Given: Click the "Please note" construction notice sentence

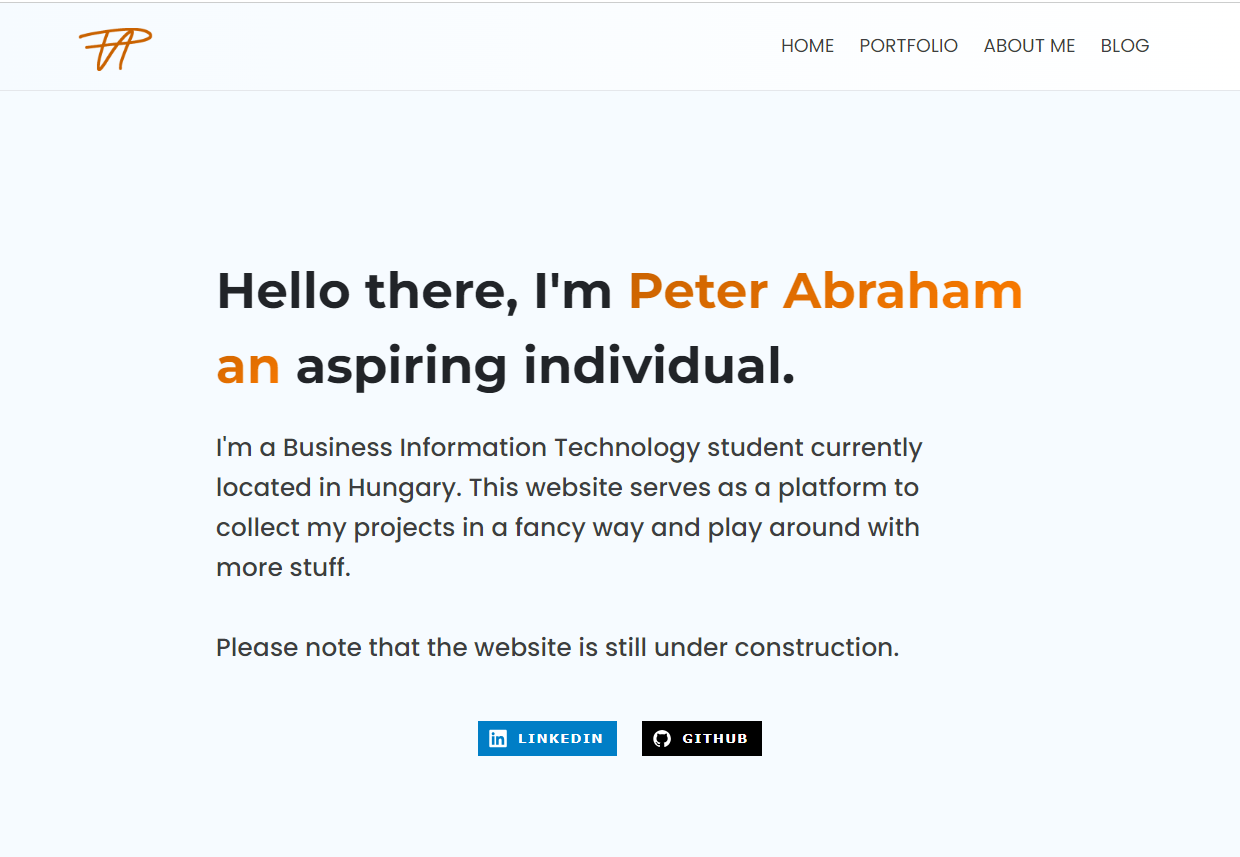Looking at the screenshot, I should [x=557, y=647].
